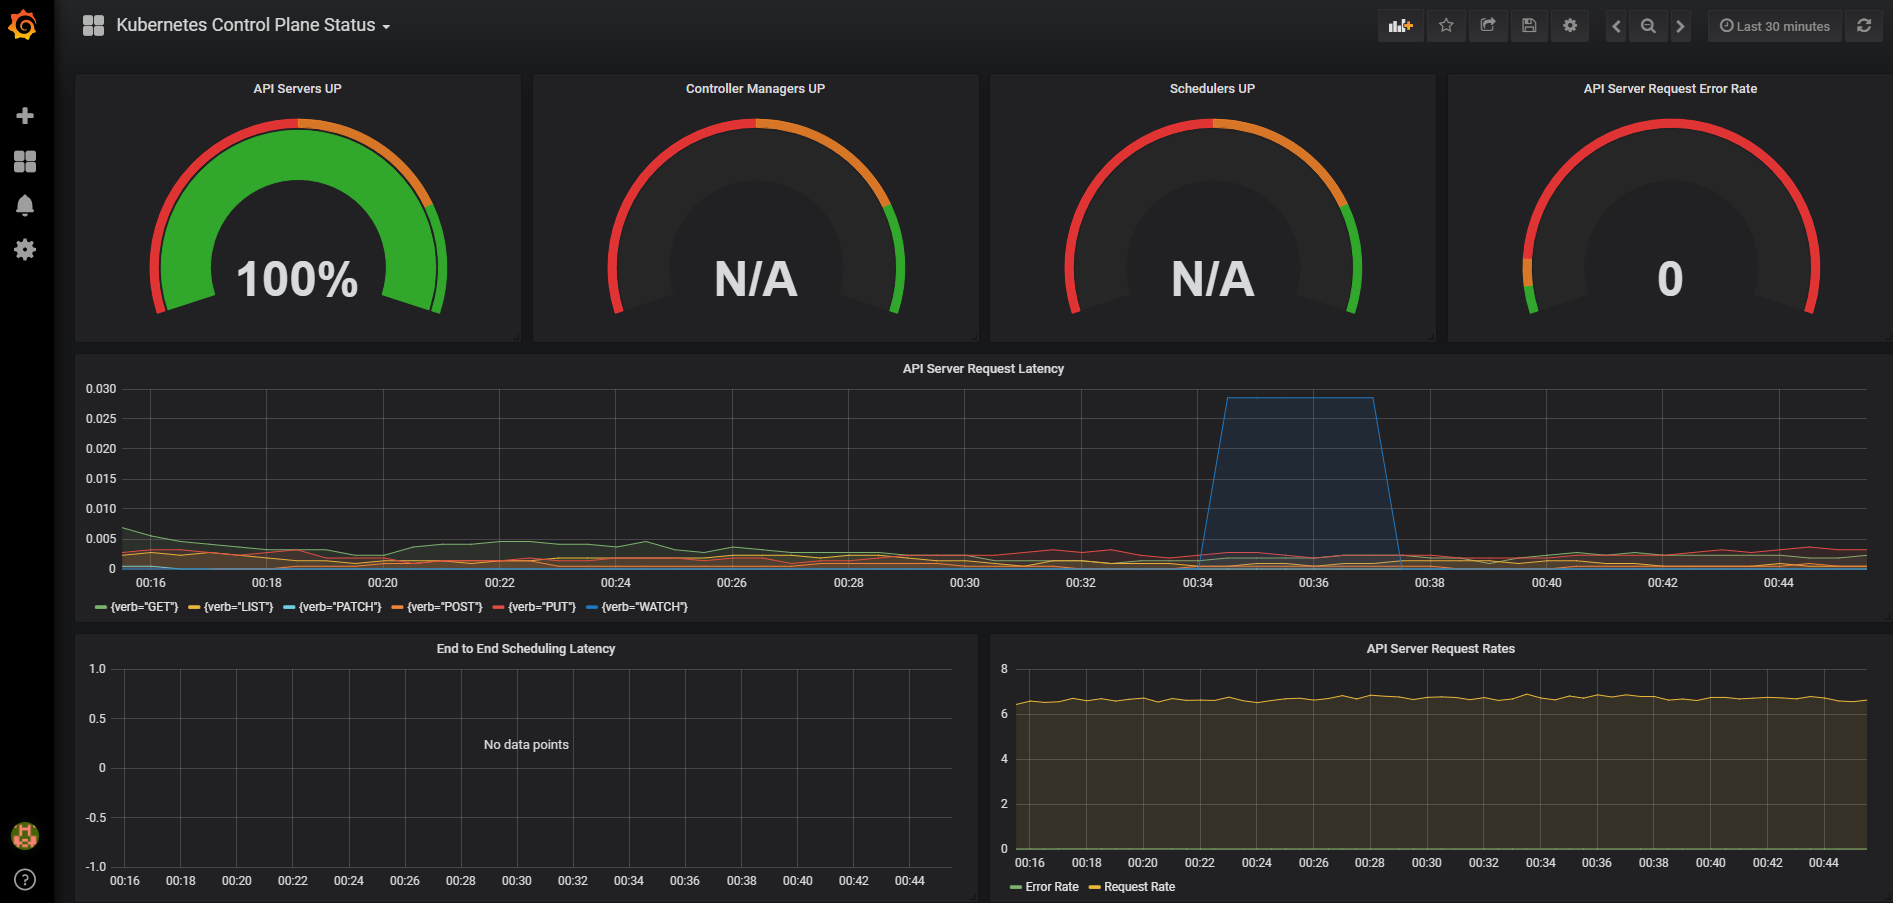
Task: Refresh the dashboard
Action: [x=1864, y=26]
